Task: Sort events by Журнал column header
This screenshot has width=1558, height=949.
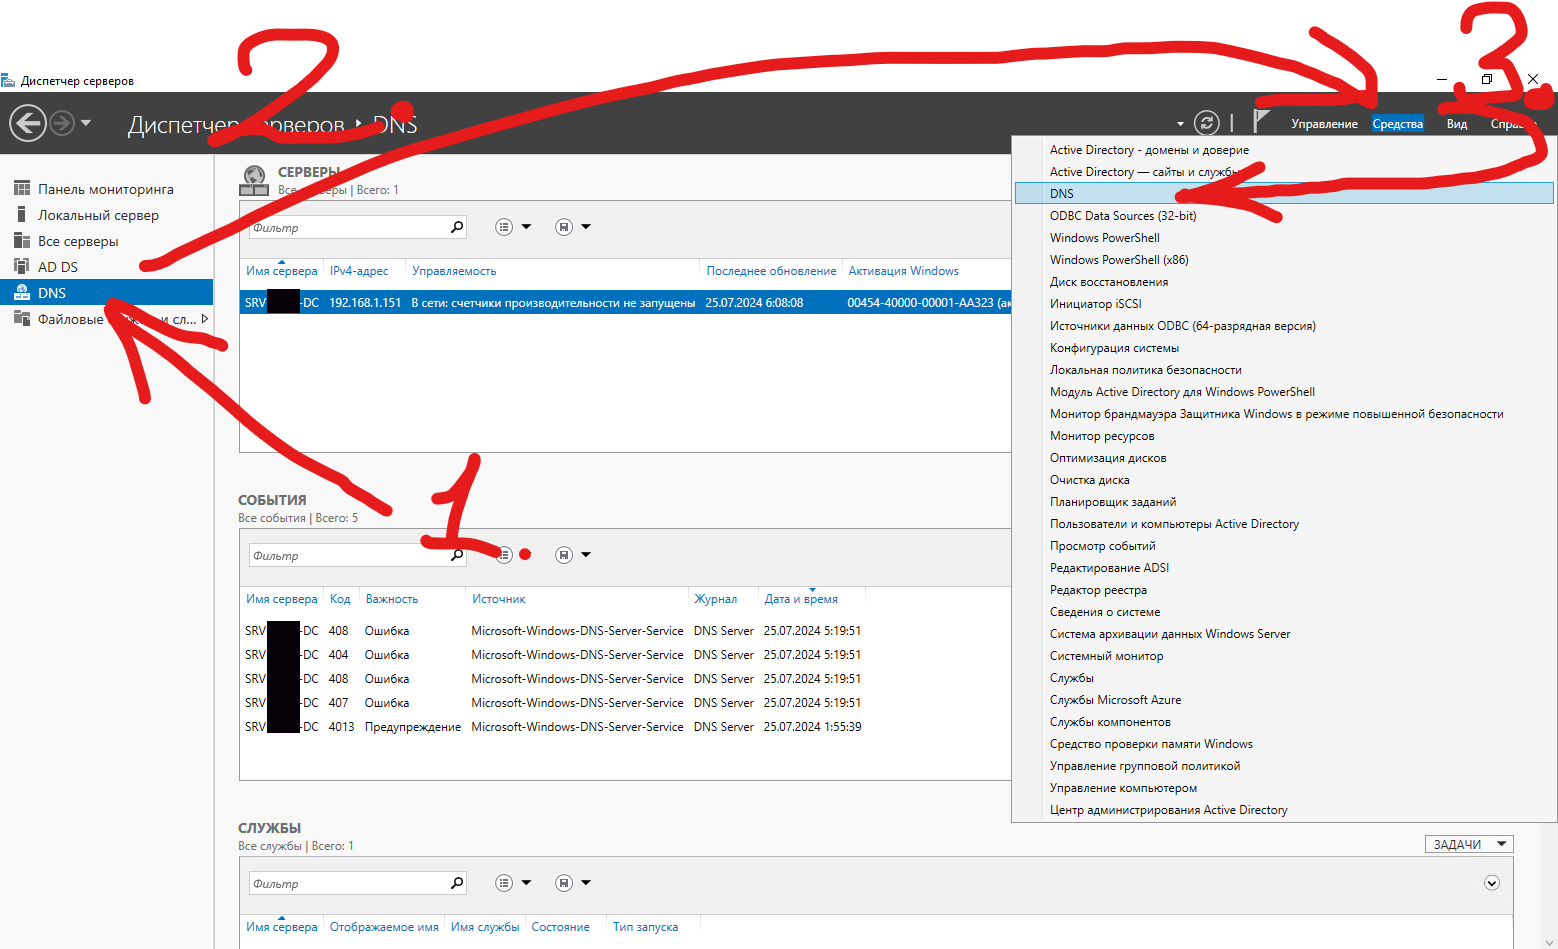Action: [x=716, y=599]
